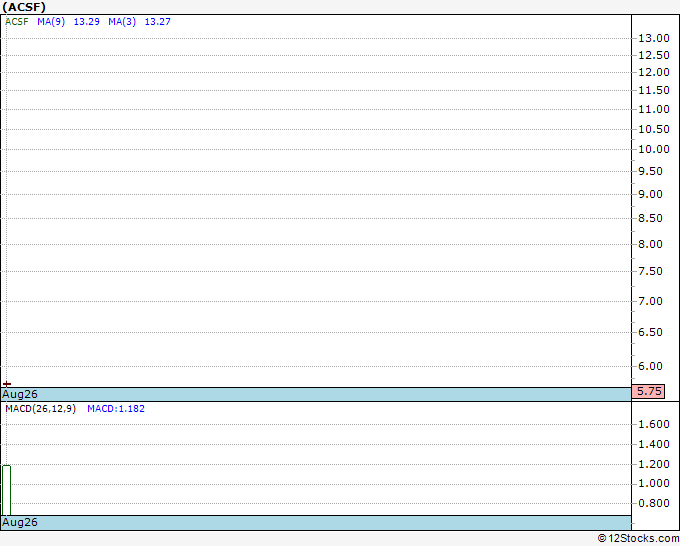Click the Aug26 date label under the MACD panel
Viewport: 680px width, 546px height.
(20, 522)
